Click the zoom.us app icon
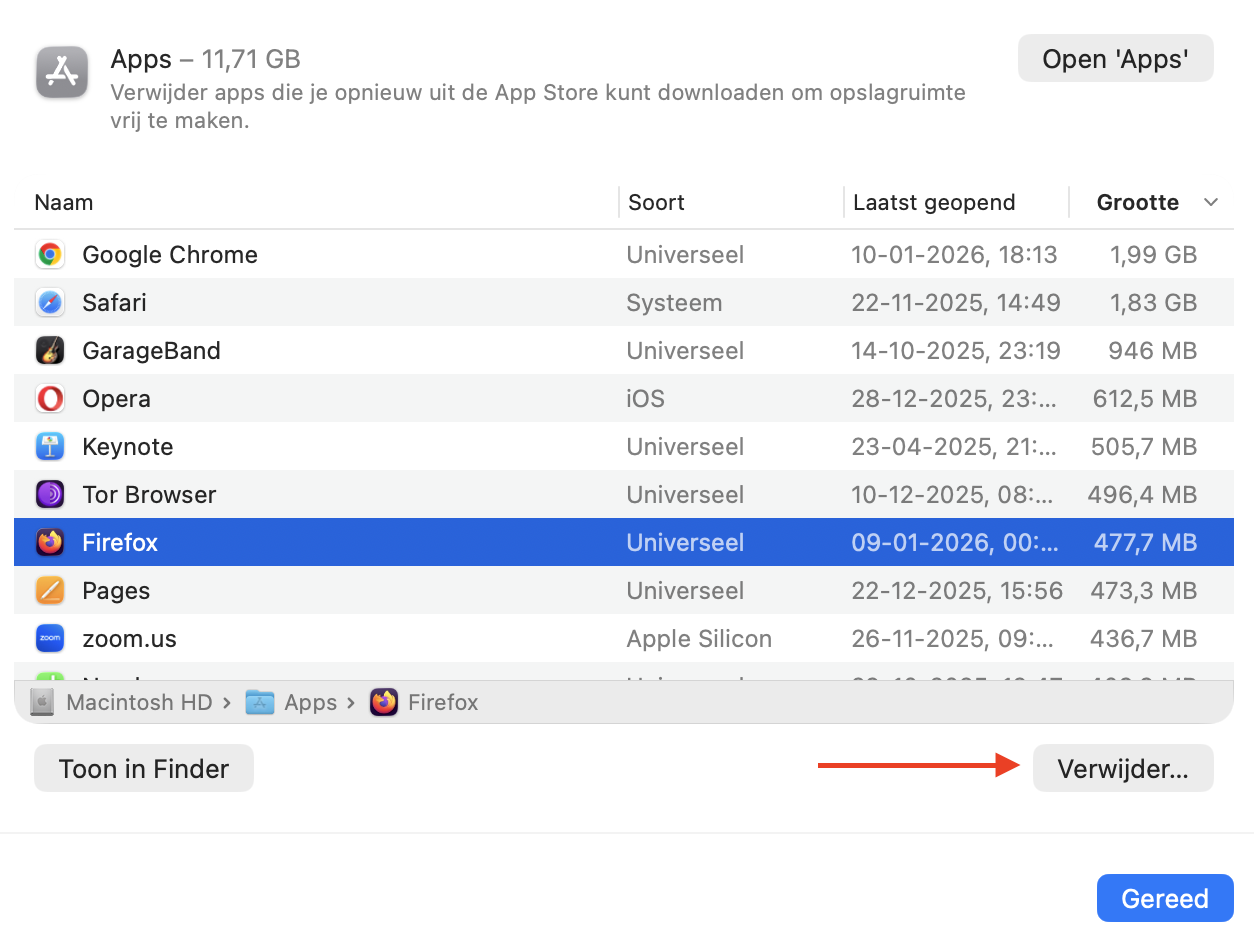This screenshot has height=934, width=1254. [x=49, y=638]
